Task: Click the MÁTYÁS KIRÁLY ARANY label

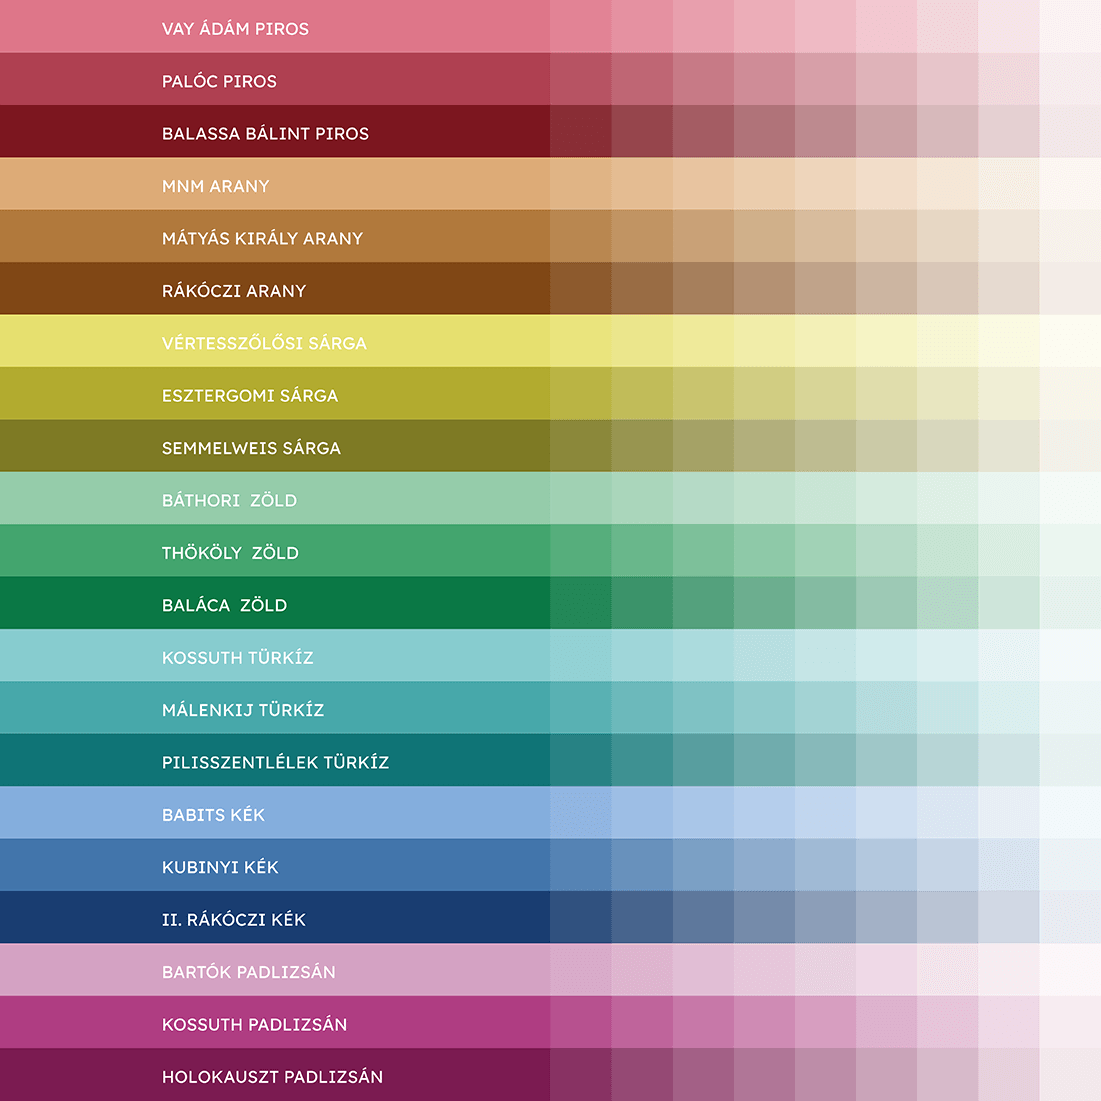Action: pyautogui.click(x=263, y=239)
